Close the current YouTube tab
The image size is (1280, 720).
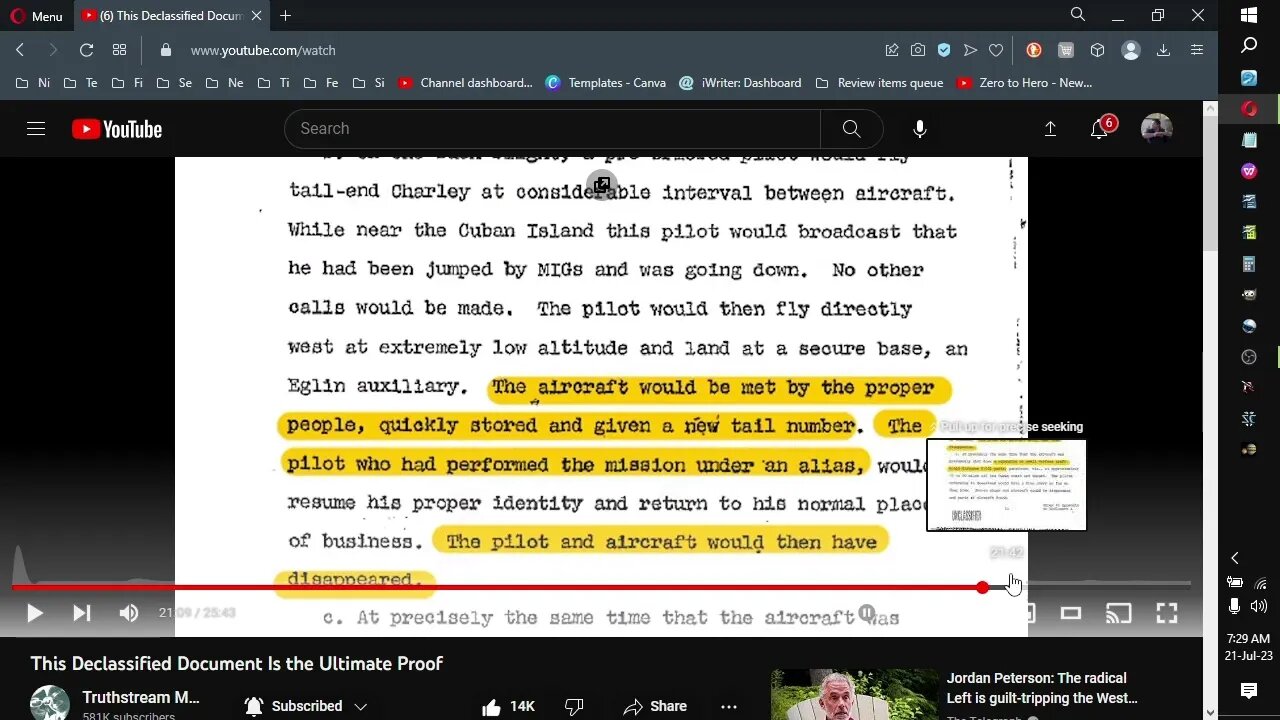pyautogui.click(x=257, y=16)
